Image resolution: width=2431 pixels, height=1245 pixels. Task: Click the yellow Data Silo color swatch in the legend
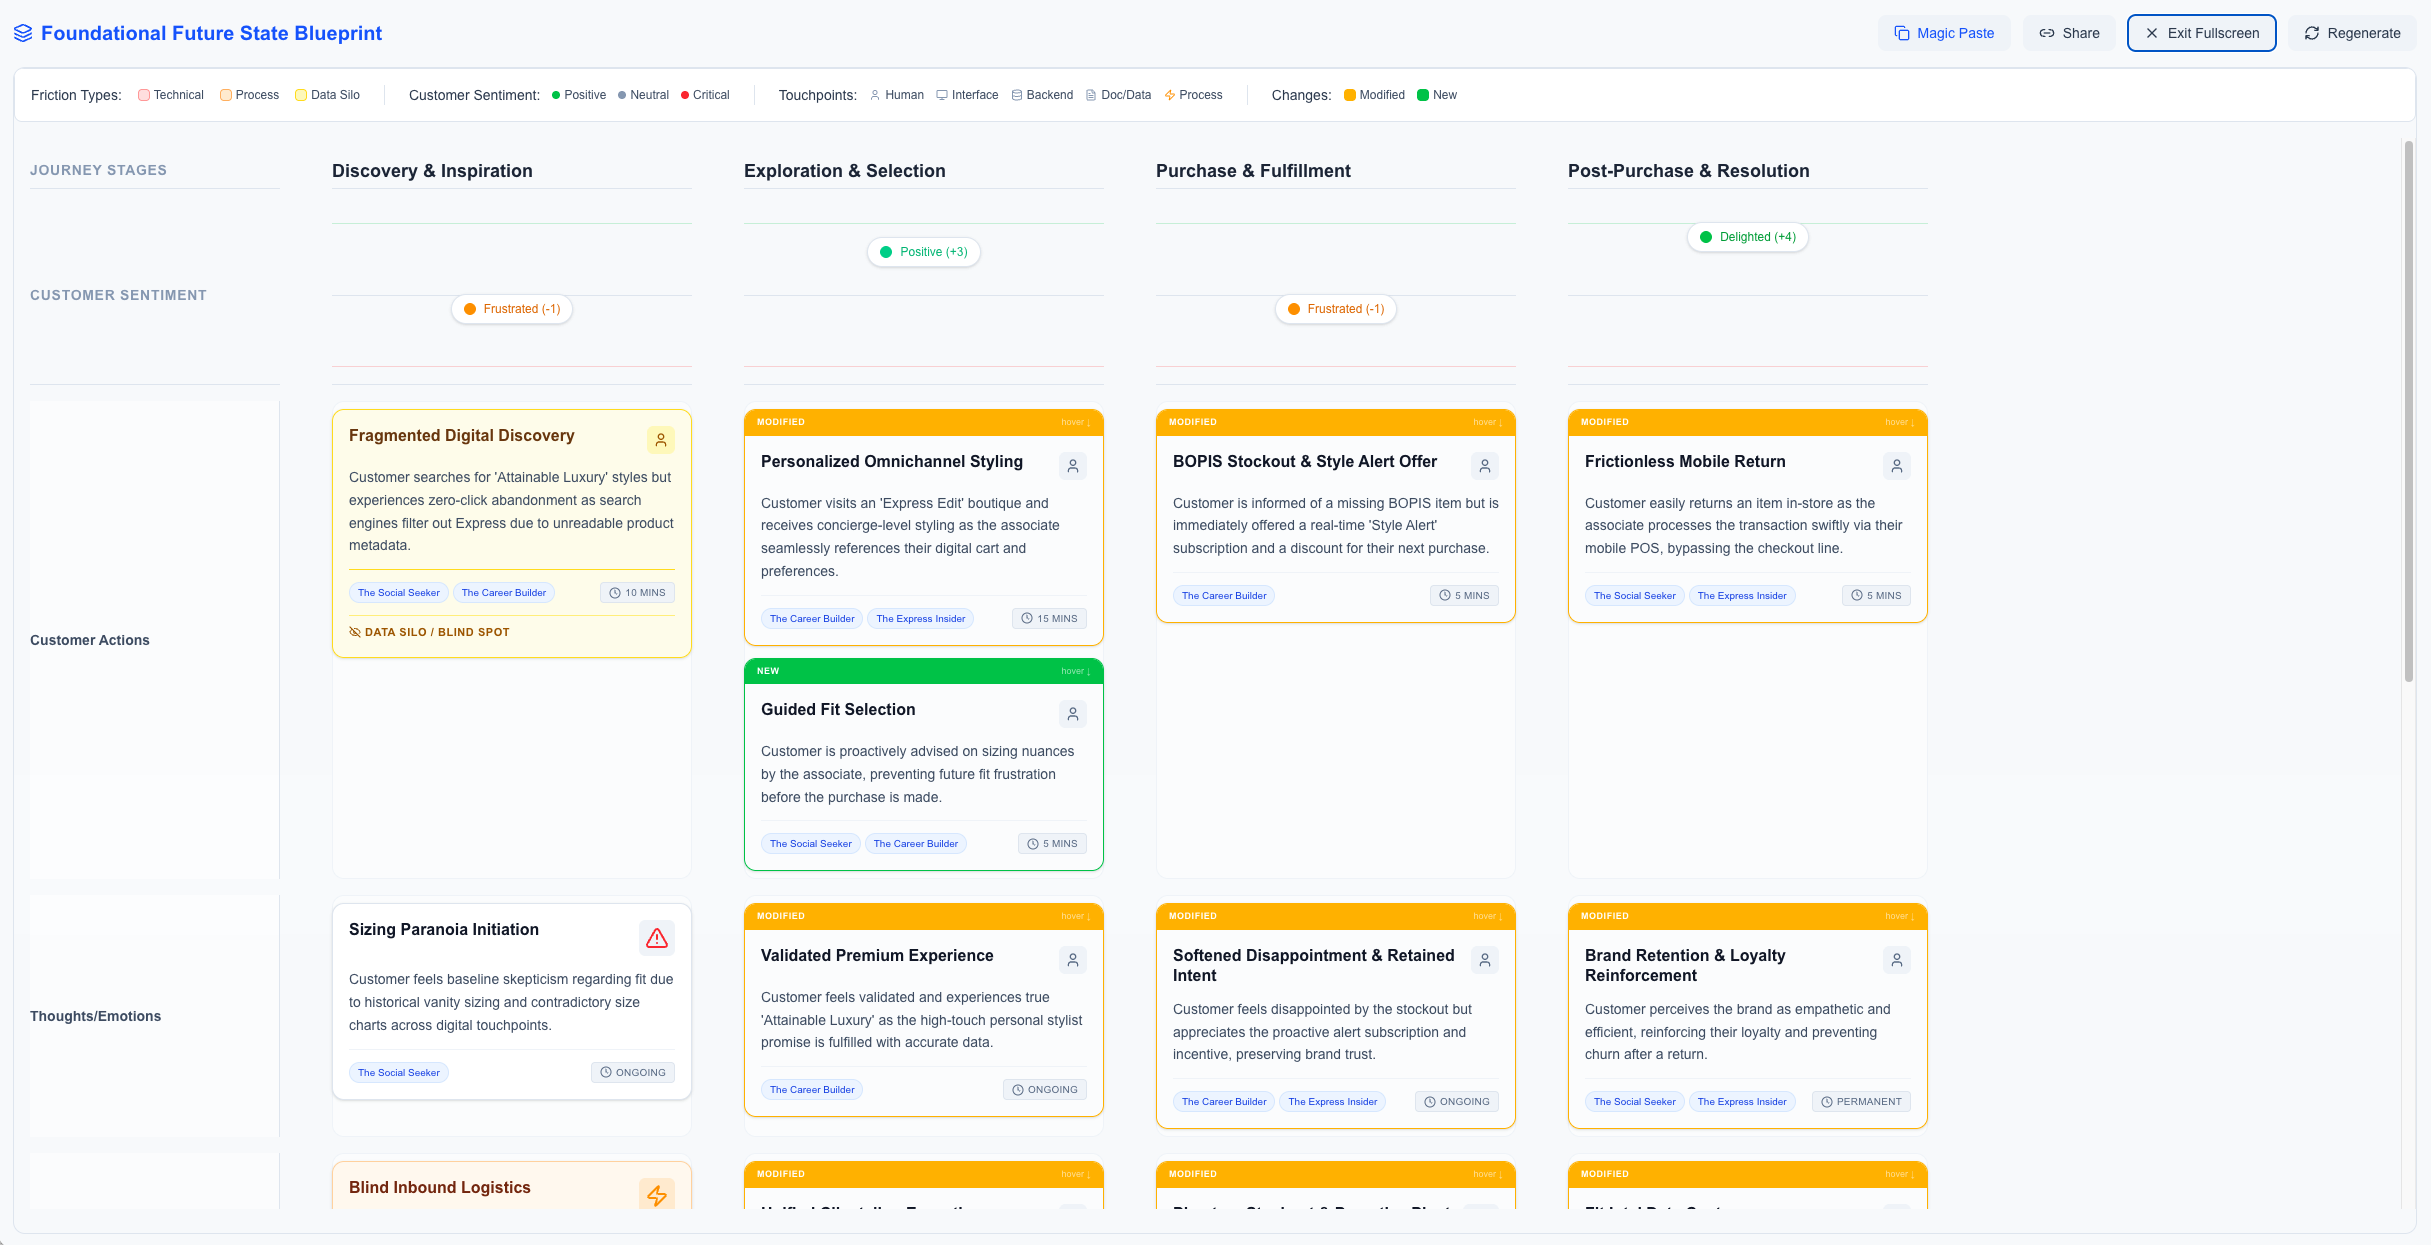301,94
